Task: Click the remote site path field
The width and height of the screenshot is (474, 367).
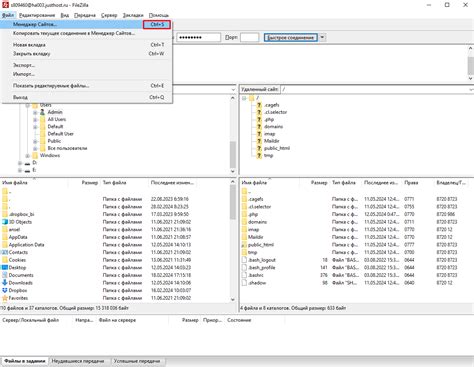Action: [374, 89]
